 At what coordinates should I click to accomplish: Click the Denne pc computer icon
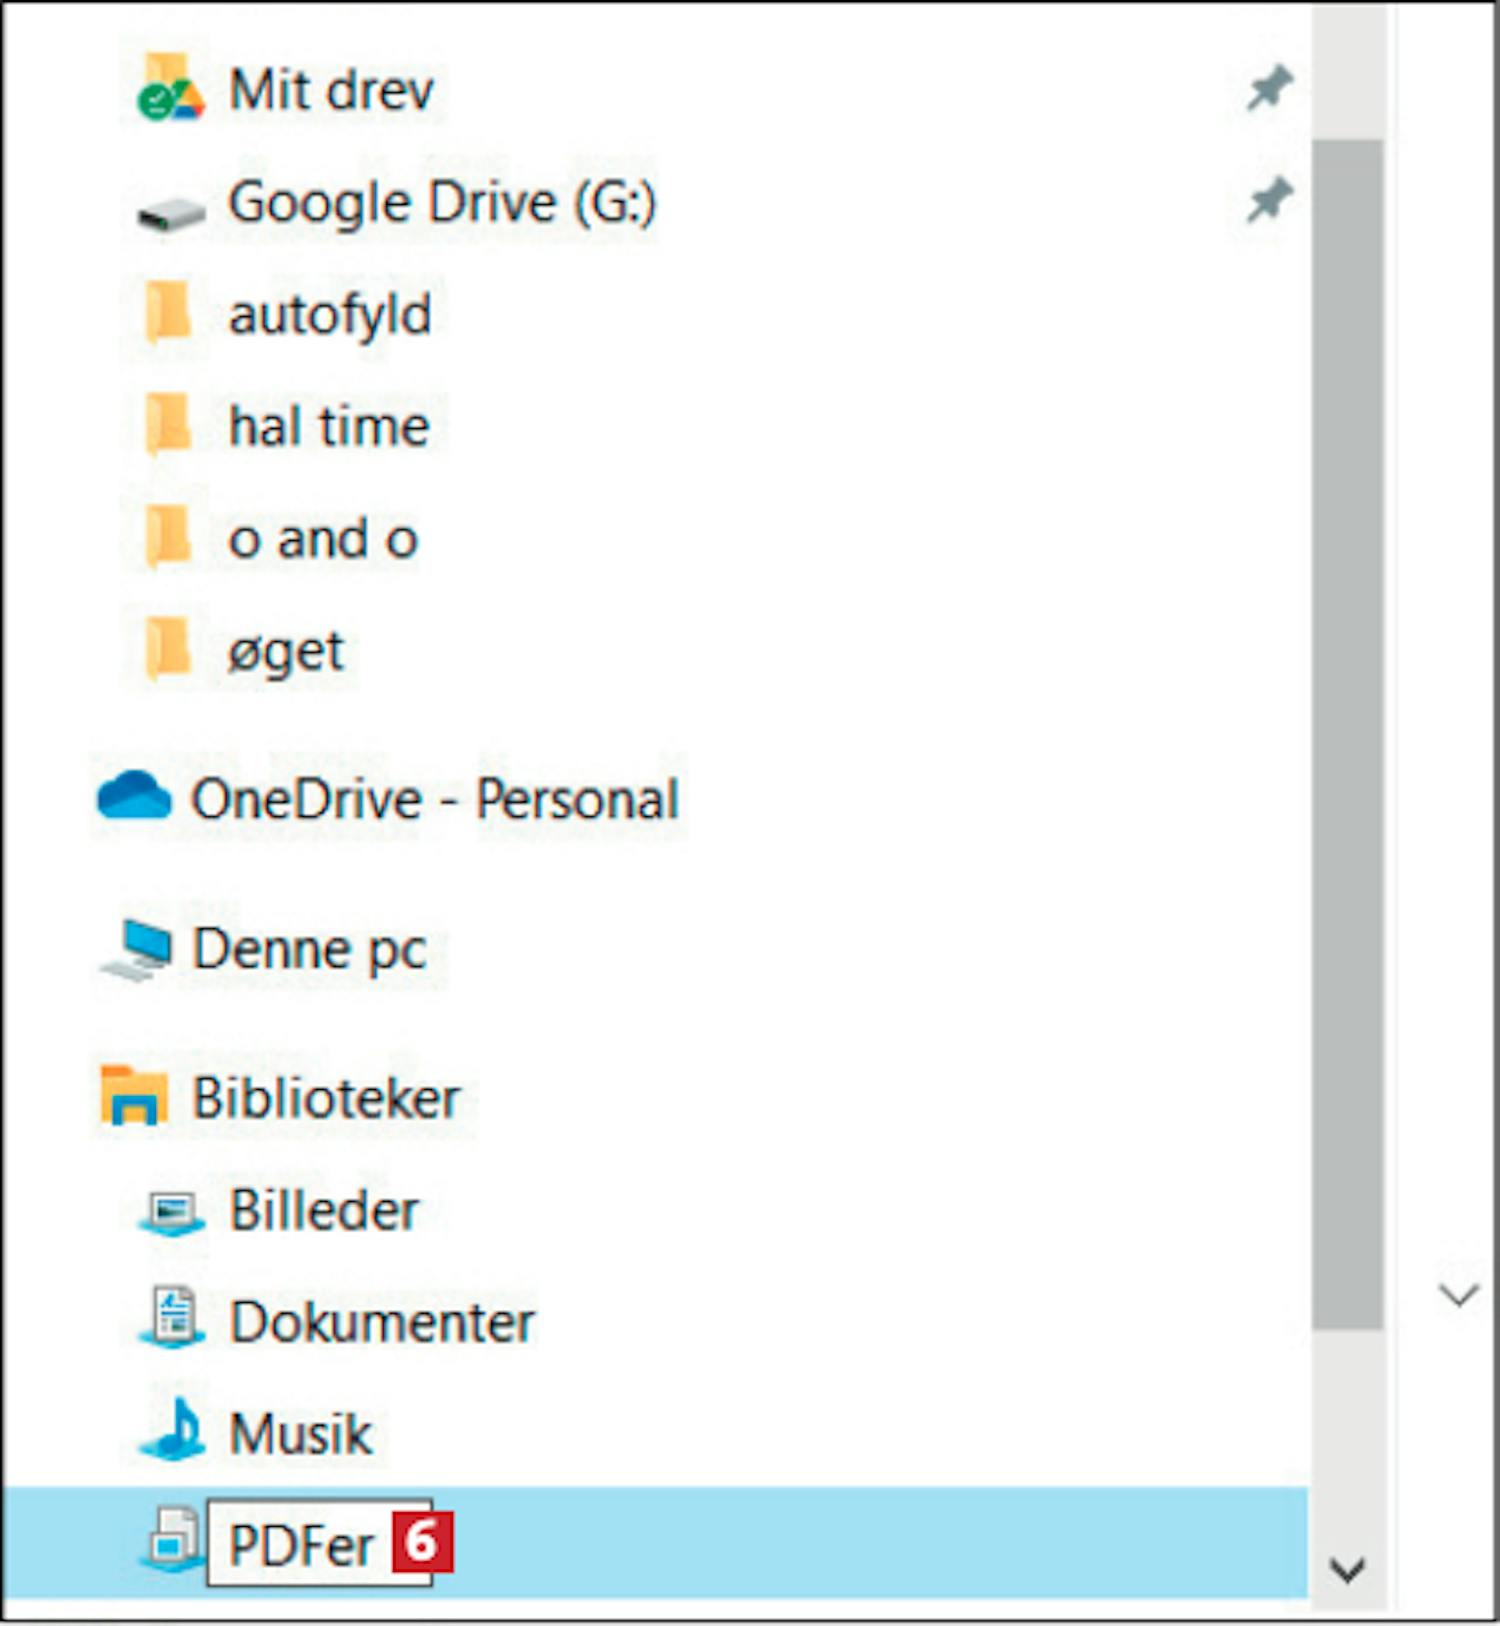(x=137, y=949)
